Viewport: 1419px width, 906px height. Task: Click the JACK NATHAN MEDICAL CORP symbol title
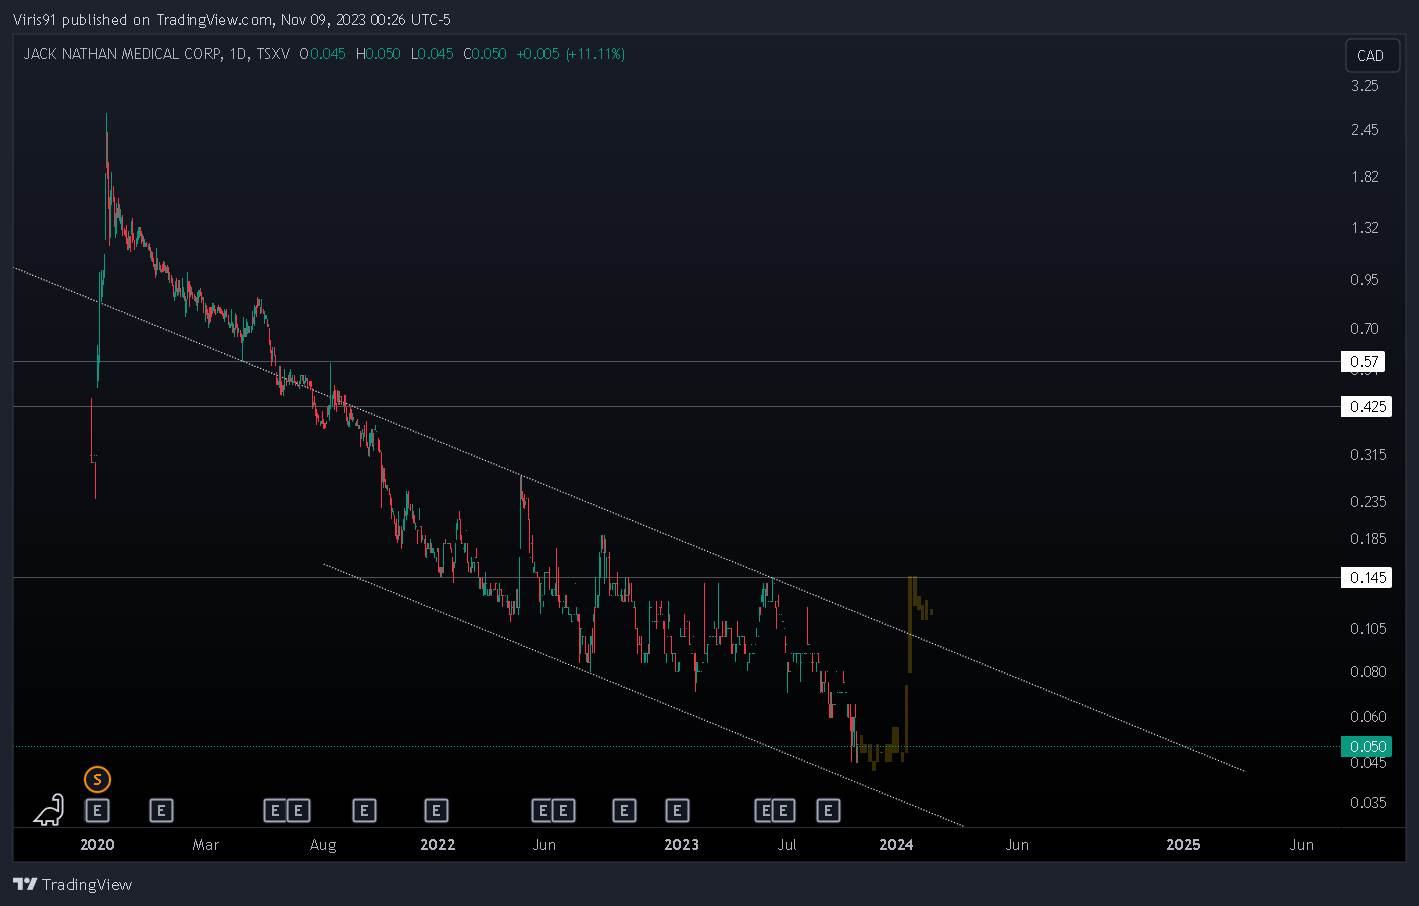(122, 54)
